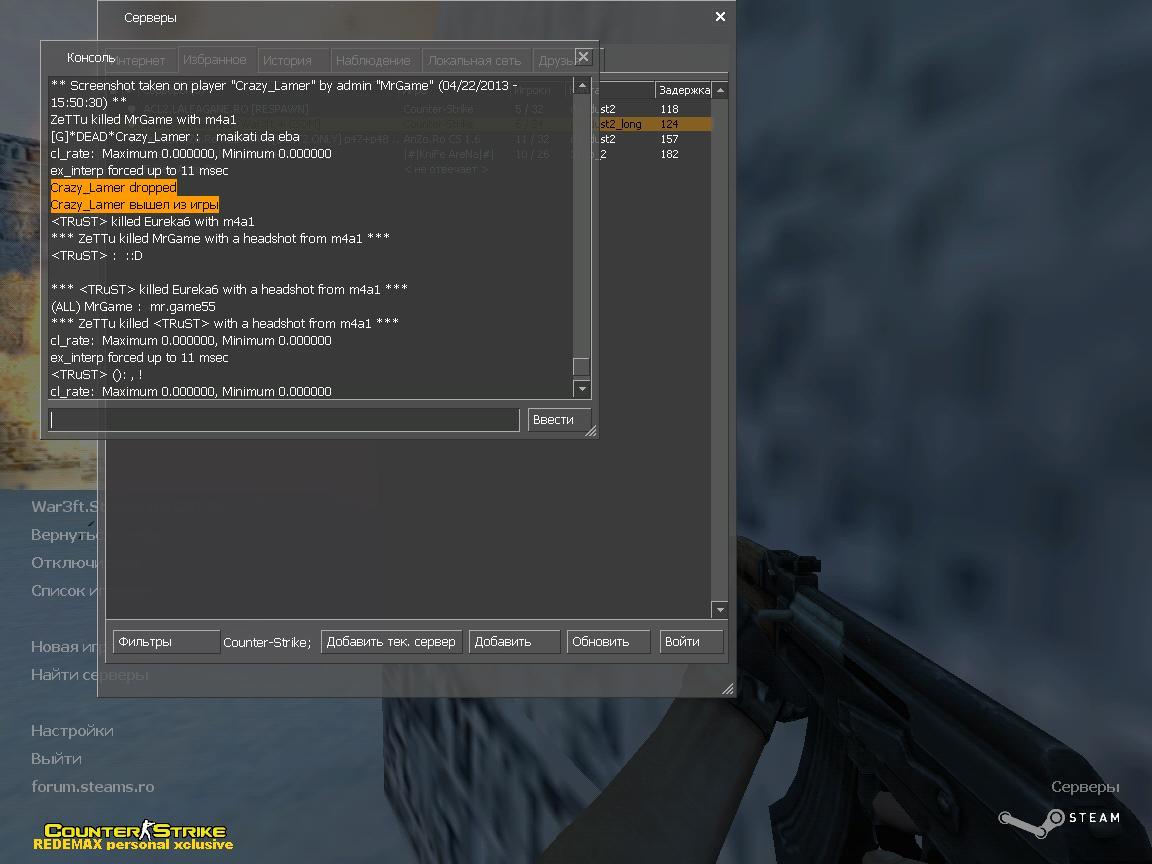1152x864 pixels.
Task: Click the "Screenshot taken on player" console line
Action: pyautogui.click(x=284, y=94)
